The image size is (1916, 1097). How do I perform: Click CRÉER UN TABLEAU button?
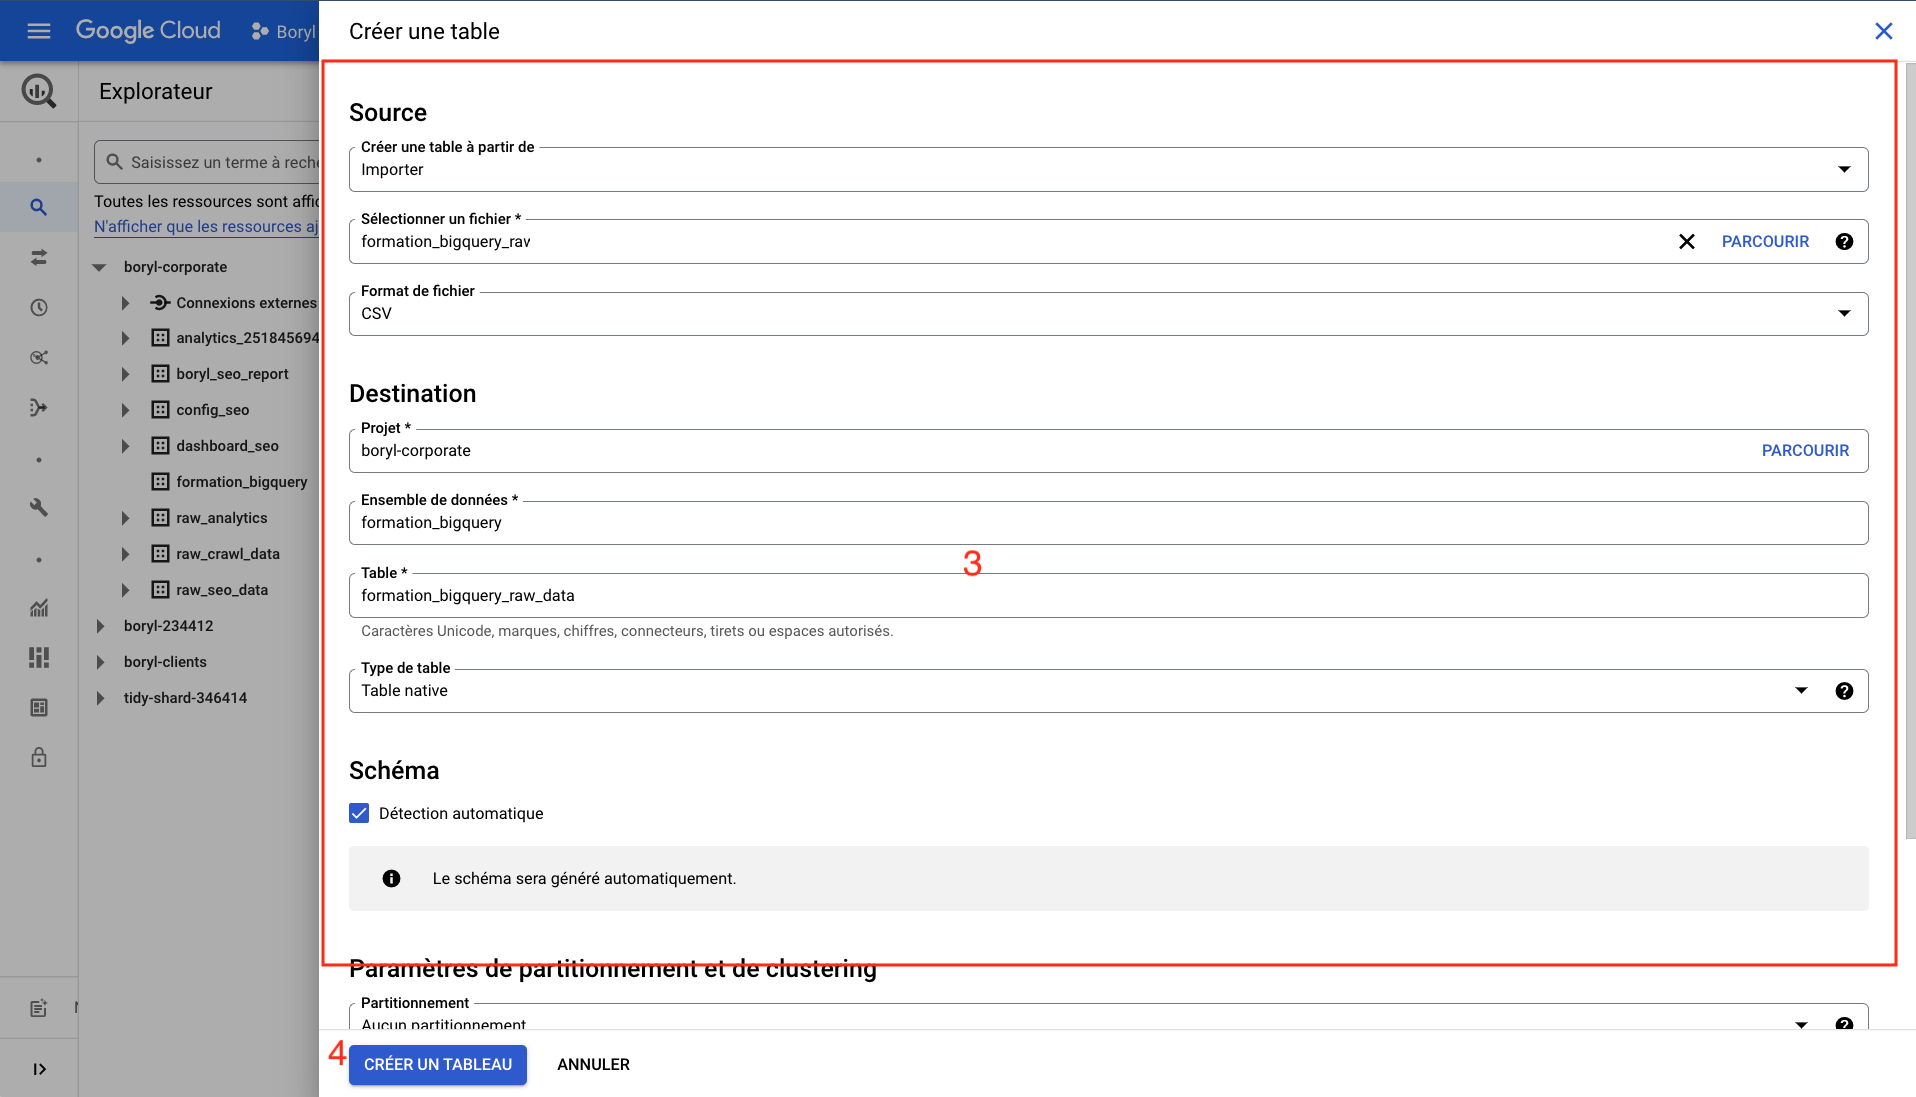437,1064
